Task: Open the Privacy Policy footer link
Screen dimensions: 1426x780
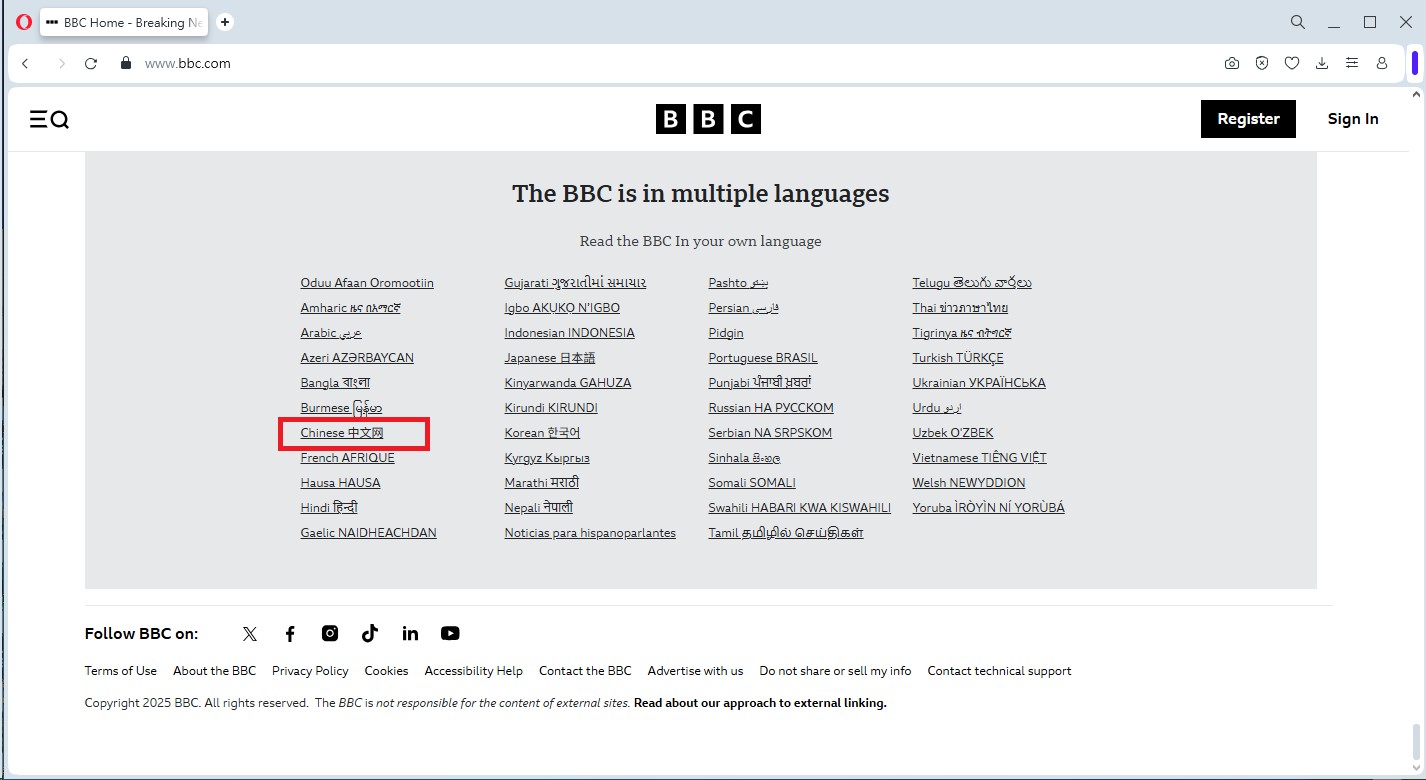Action: tap(310, 671)
